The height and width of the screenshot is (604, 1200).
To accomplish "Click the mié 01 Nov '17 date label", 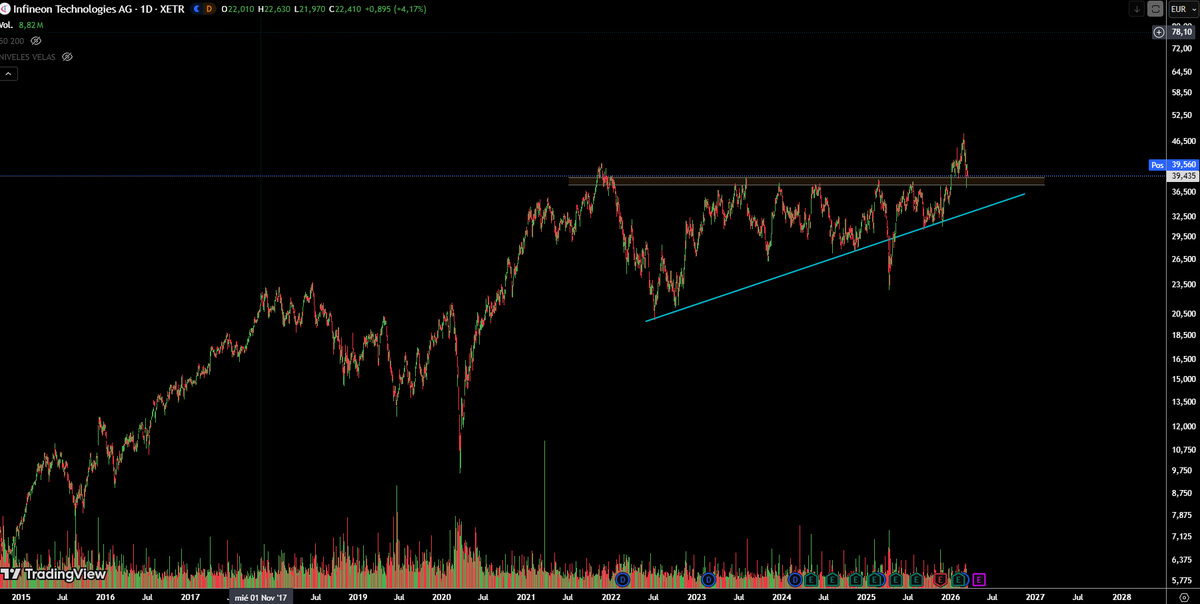I will coord(259,597).
